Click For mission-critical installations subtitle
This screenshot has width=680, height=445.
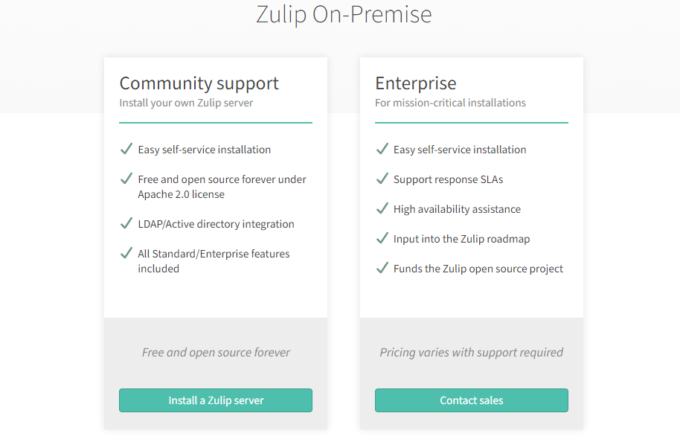pyautogui.click(x=450, y=103)
